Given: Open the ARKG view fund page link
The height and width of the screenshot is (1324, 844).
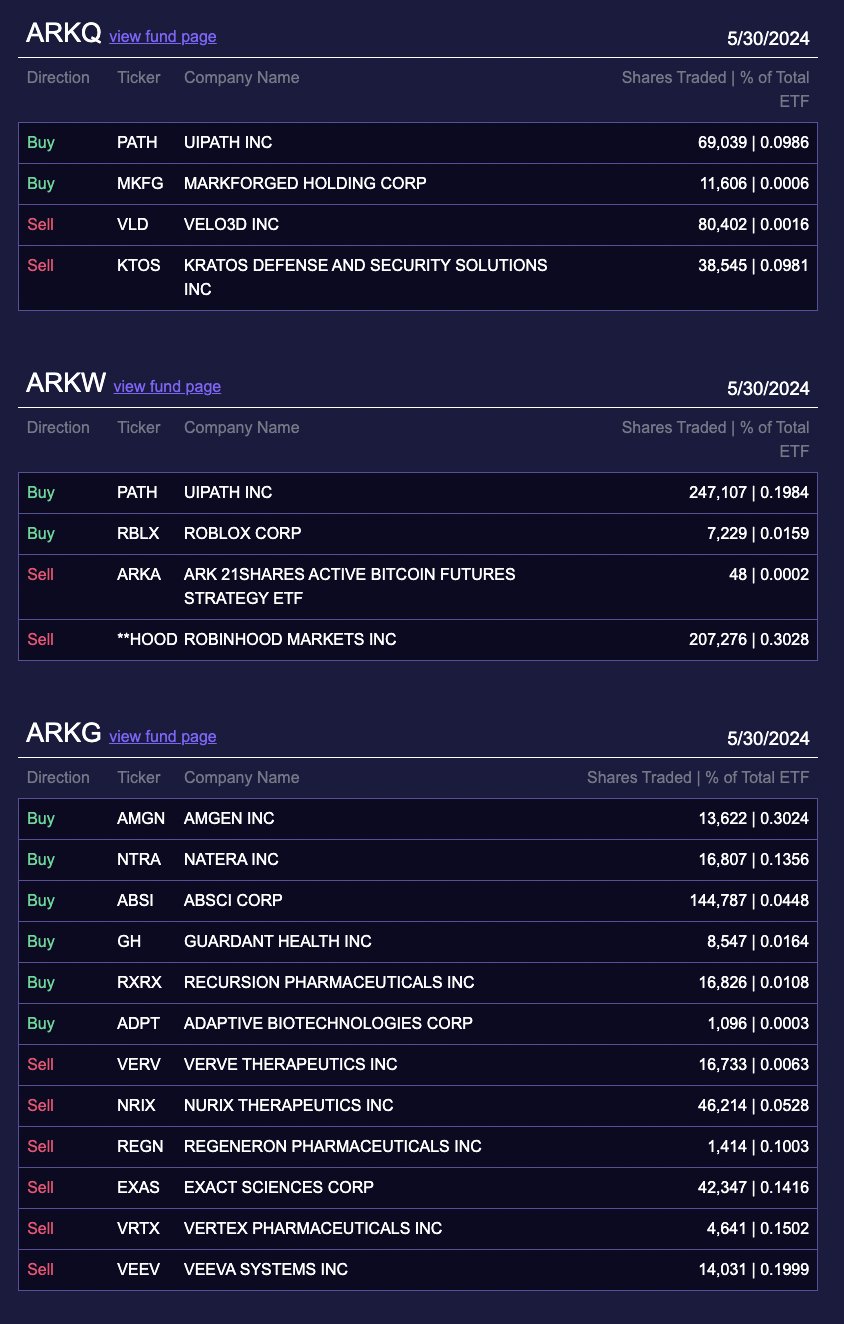Looking at the screenshot, I should click(163, 736).
